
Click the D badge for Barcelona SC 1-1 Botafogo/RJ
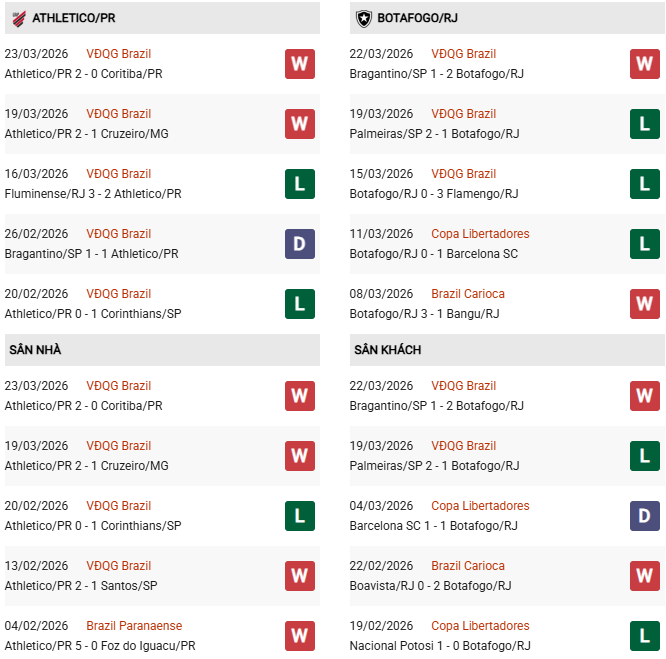coord(645,516)
